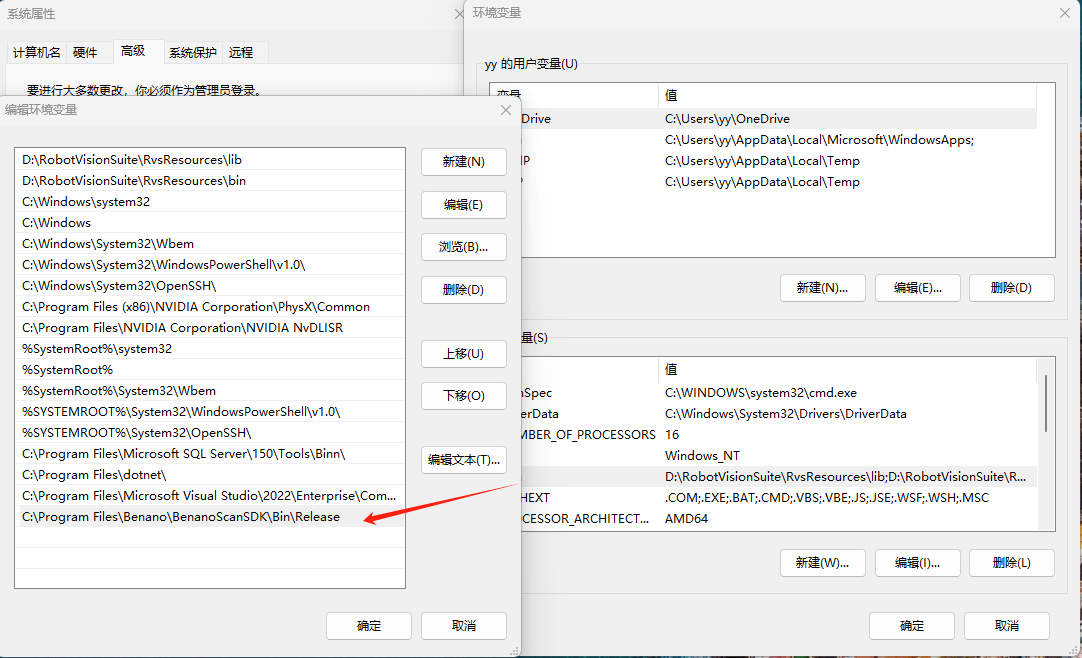Image resolution: width=1082 pixels, height=658 pixels.
Task: Click 下移(O) to move entry down
Action: coord(463,396)
